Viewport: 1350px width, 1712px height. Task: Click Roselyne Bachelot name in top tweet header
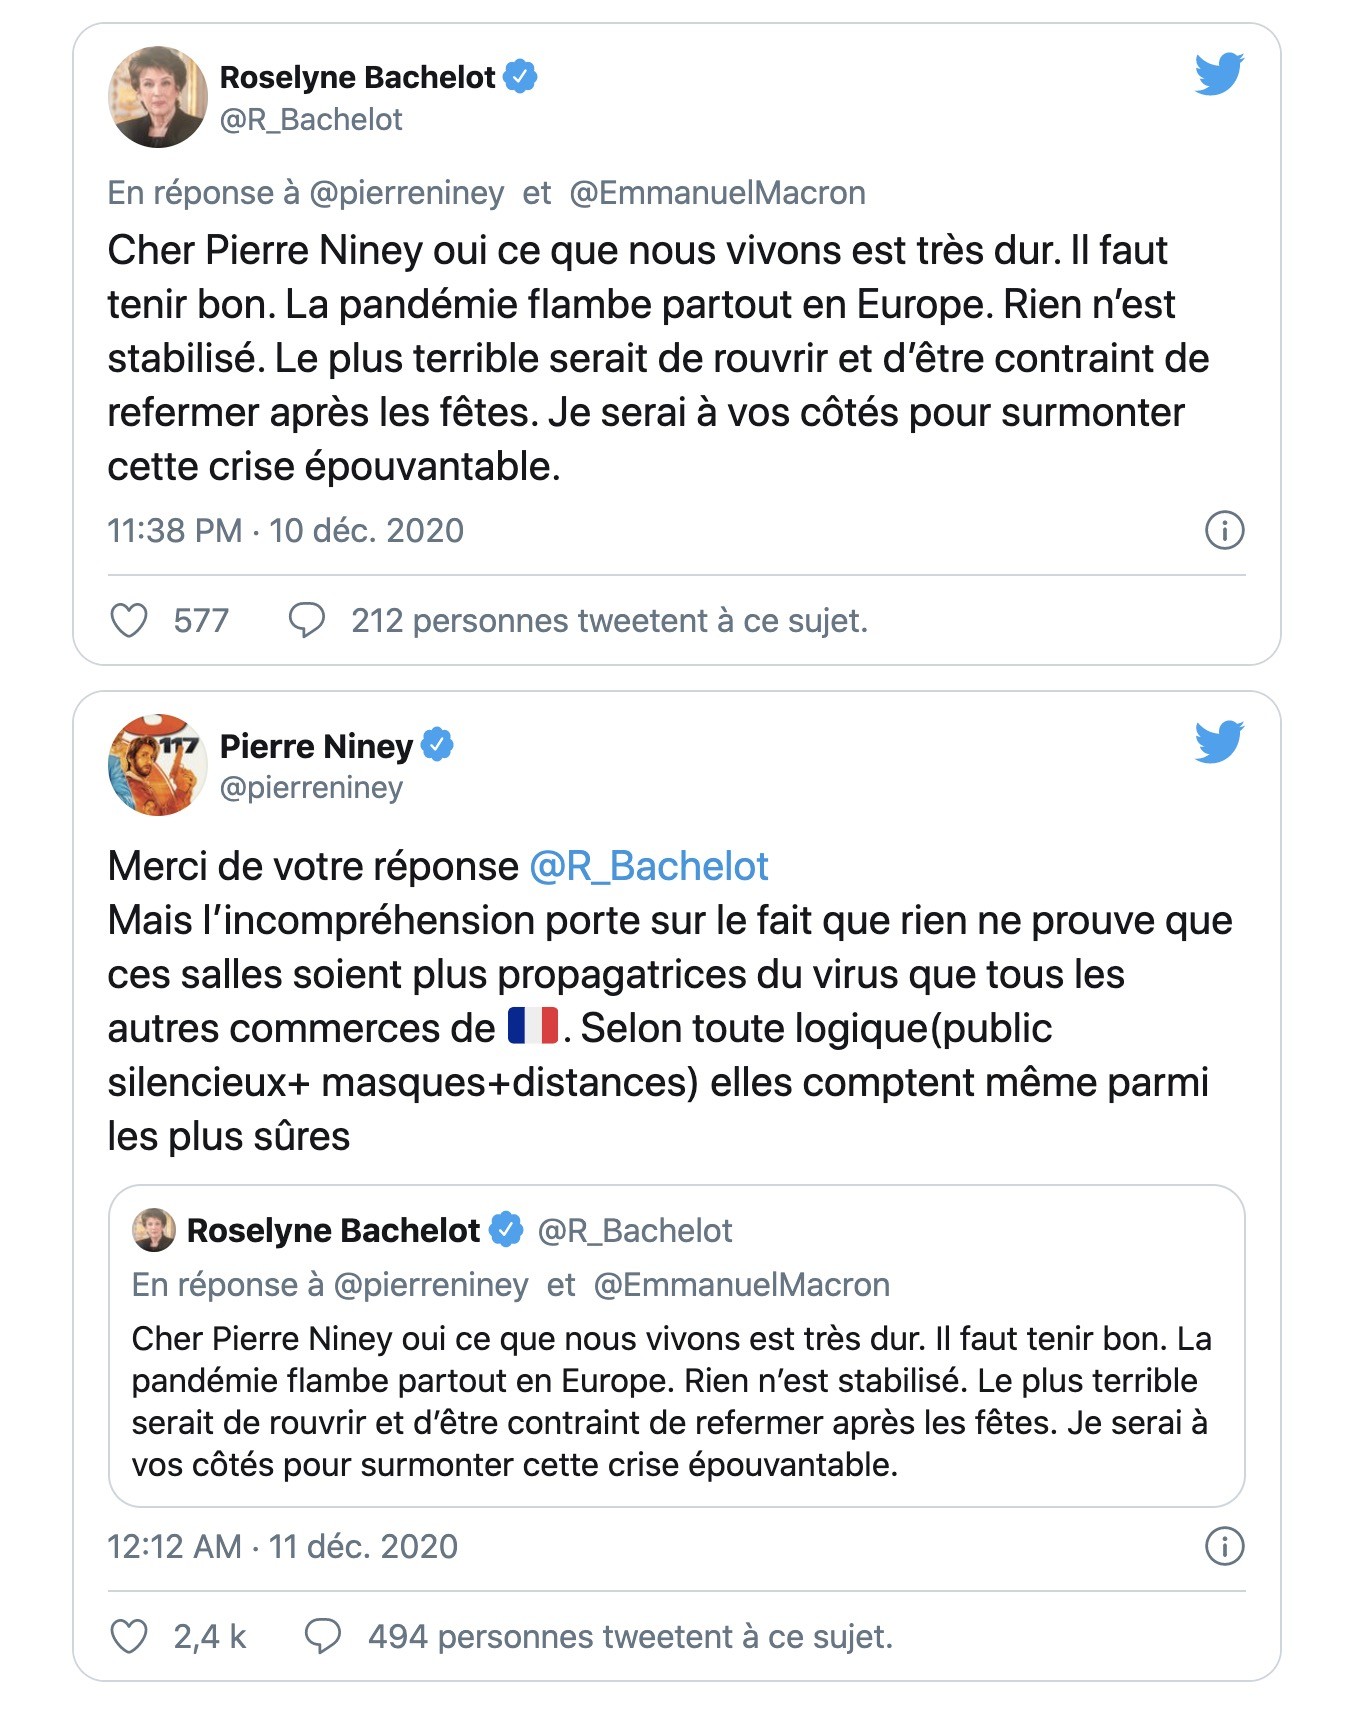357,77
